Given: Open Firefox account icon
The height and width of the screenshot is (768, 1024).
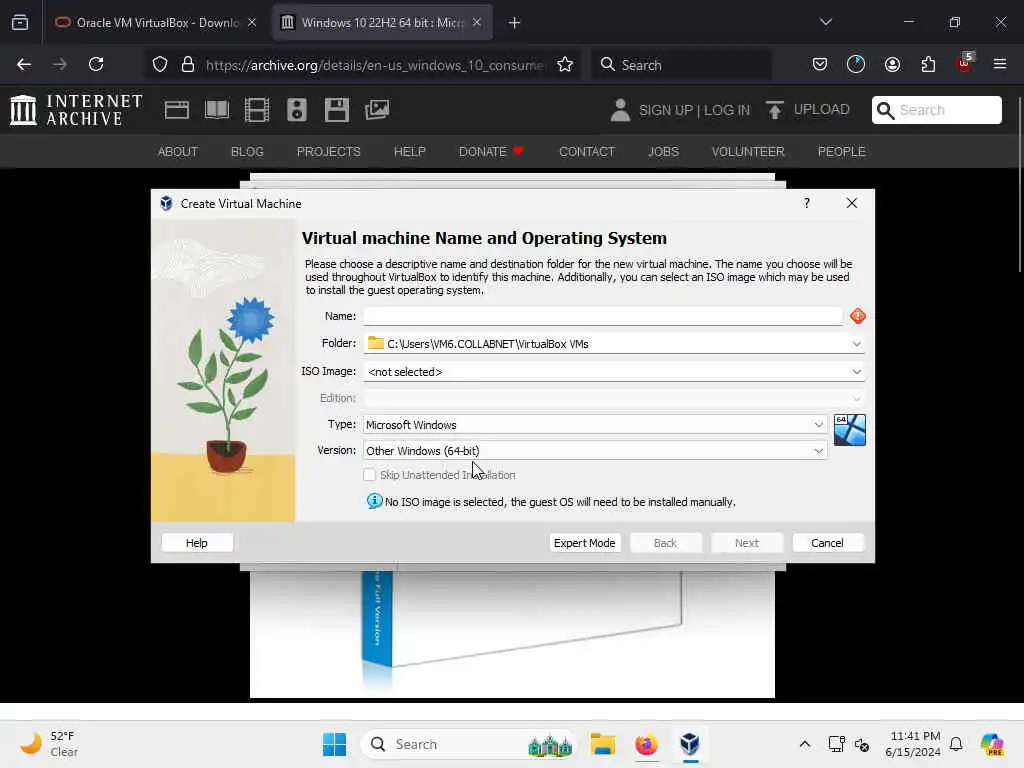Looking at the screenshot, I should [892, 64].
